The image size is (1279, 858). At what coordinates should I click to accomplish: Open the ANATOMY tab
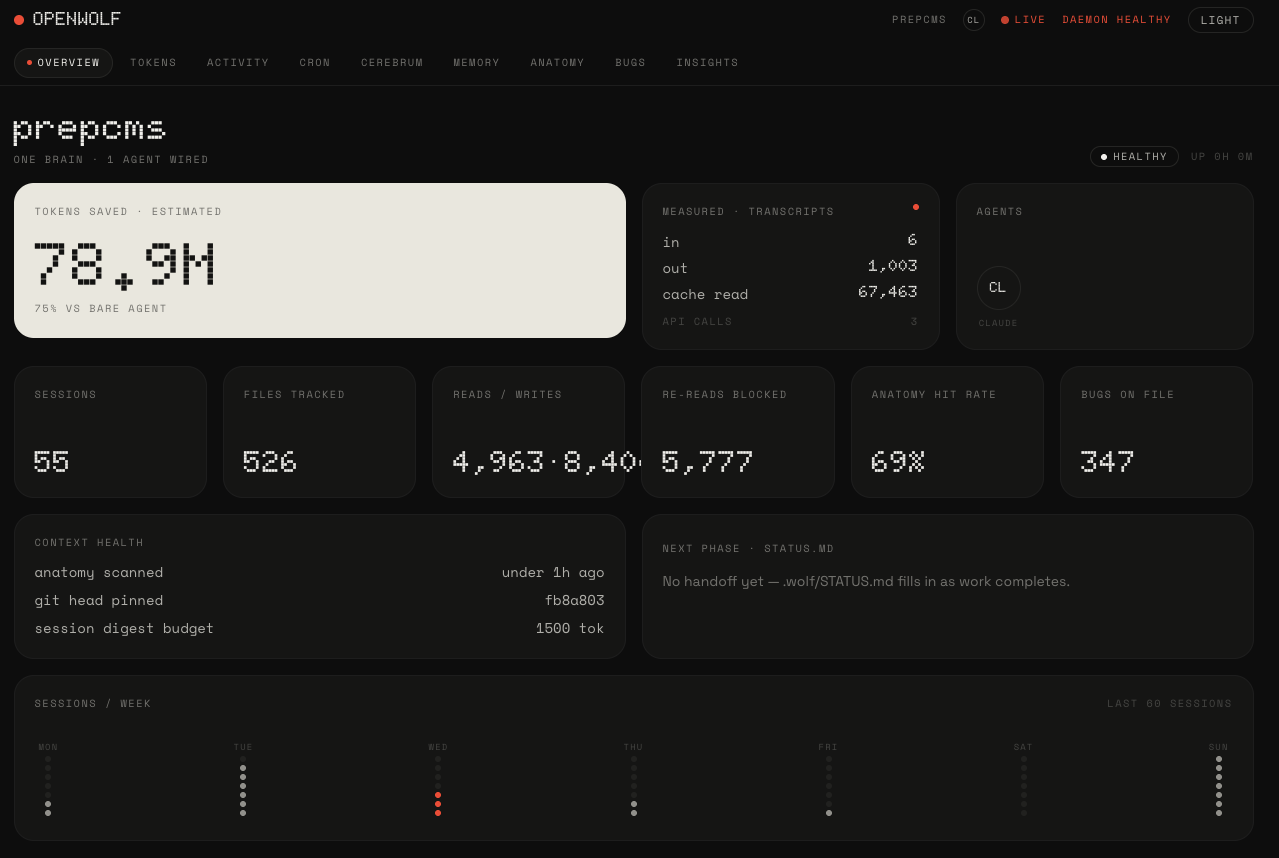(x=557, y=63)
